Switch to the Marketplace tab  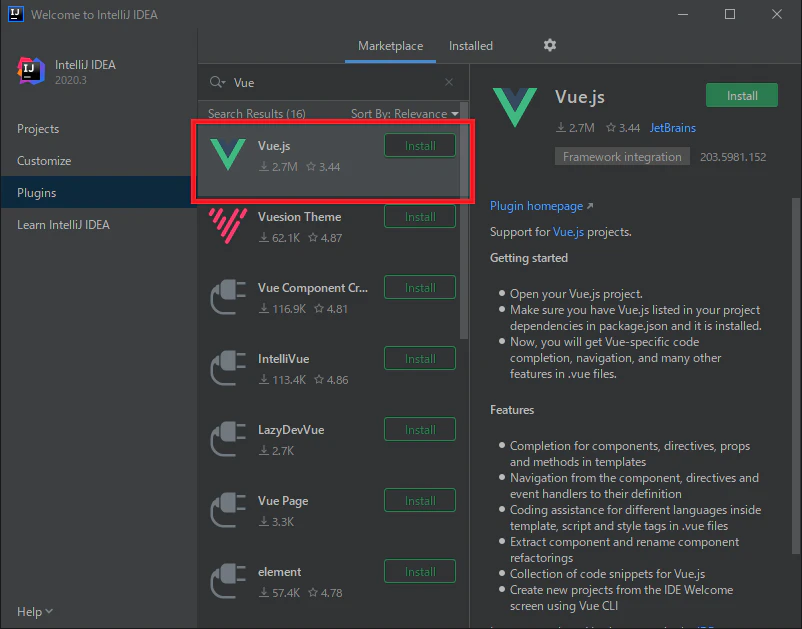[x=390, y=46]
